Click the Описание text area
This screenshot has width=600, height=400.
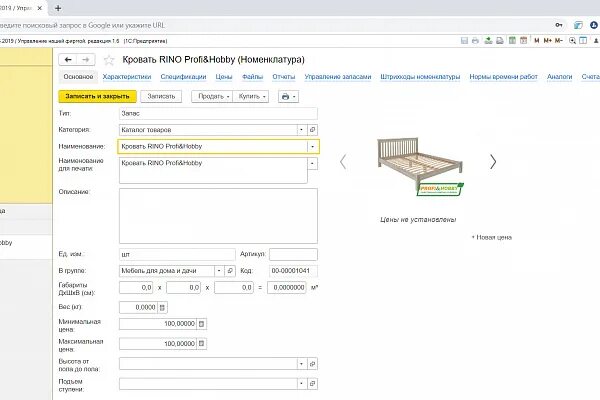[218, 216]
